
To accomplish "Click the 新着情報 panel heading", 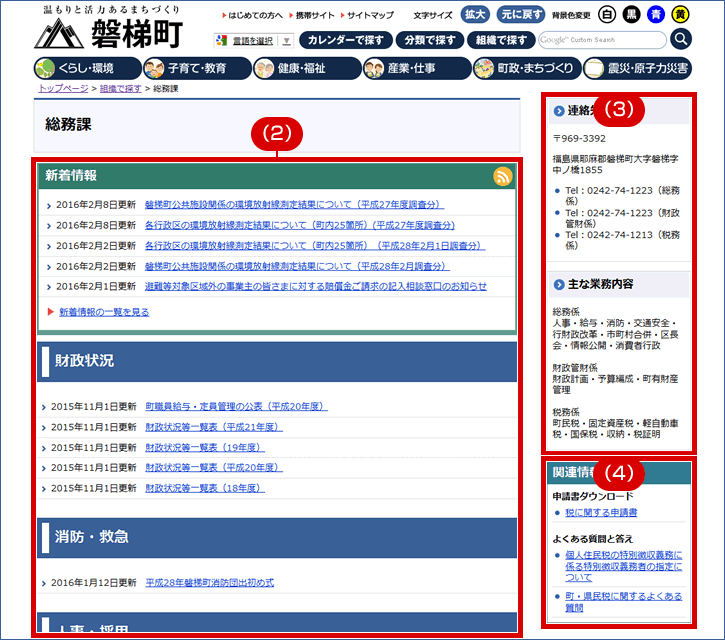I will [71, 176].
